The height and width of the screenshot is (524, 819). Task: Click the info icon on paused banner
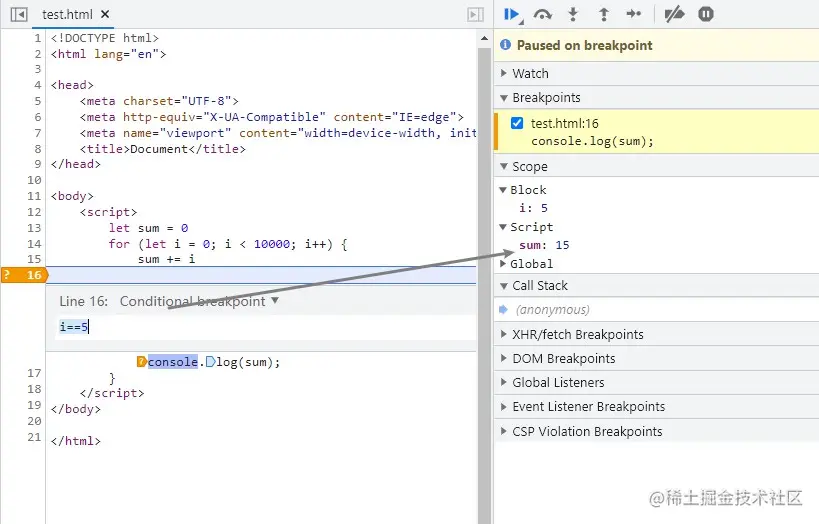tap(506, 45)
